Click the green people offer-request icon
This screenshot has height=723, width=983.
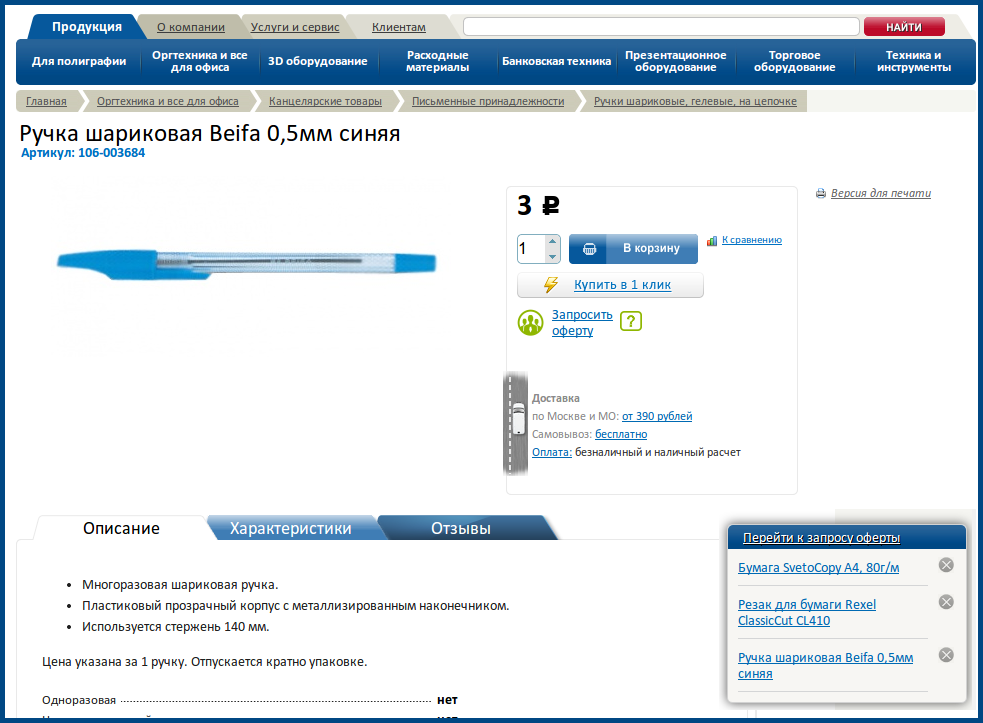[530, 322]
